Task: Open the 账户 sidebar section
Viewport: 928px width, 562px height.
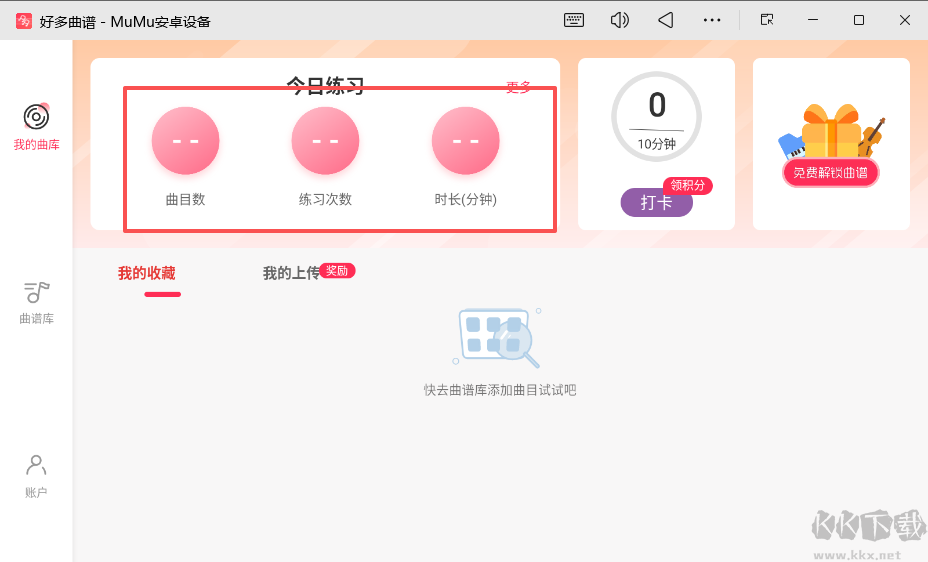Action: click(x=36, y=476)
